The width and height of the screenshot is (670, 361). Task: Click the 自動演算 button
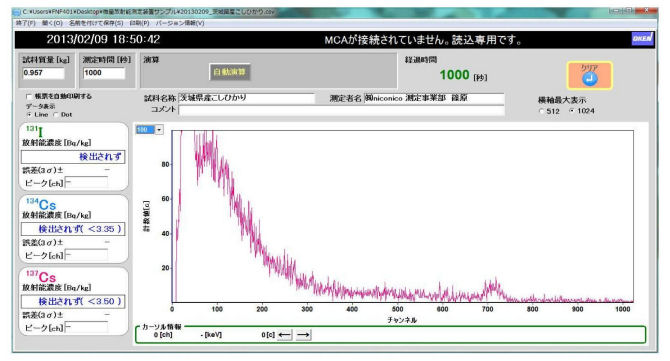point(230,72)
